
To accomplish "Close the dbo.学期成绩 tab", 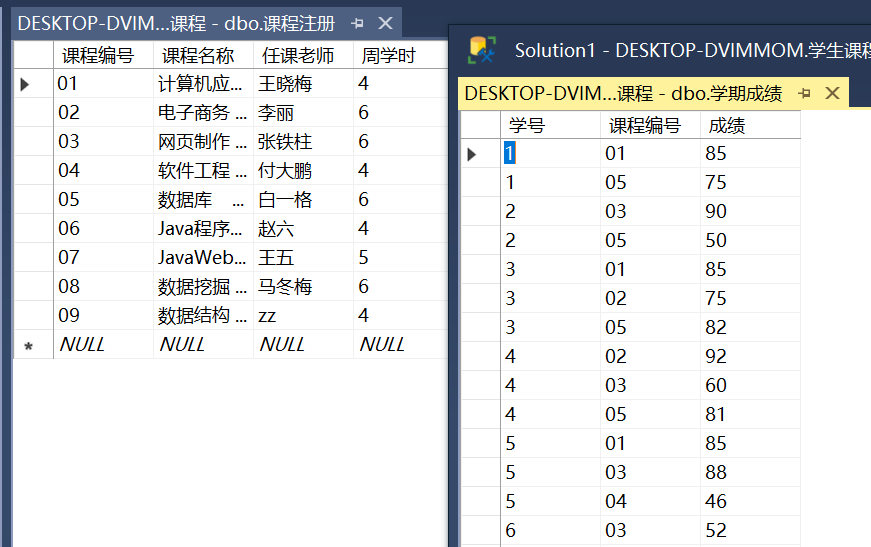I will [832, 93].
